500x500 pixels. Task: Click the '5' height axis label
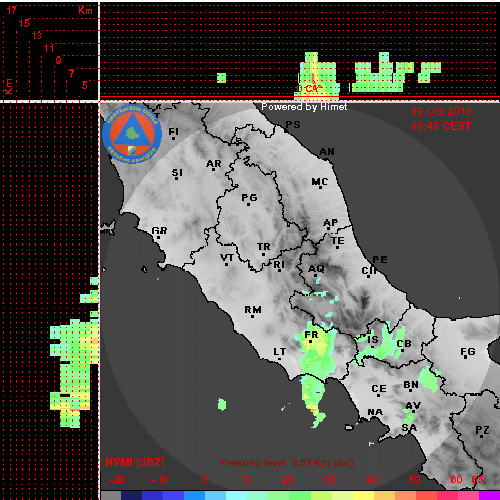click(x=85, y=85)
